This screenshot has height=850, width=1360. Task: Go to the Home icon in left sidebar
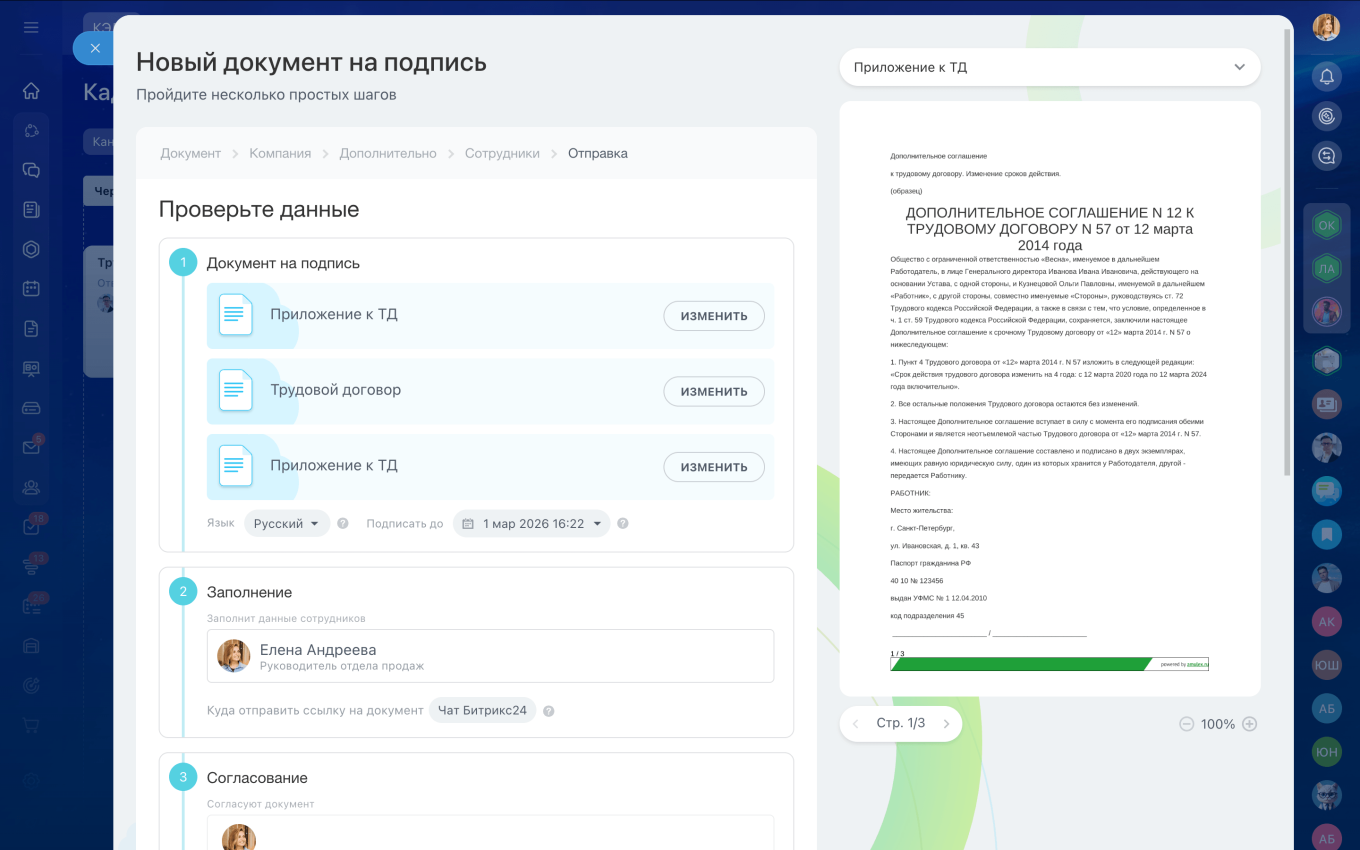(x=30, y=90)
